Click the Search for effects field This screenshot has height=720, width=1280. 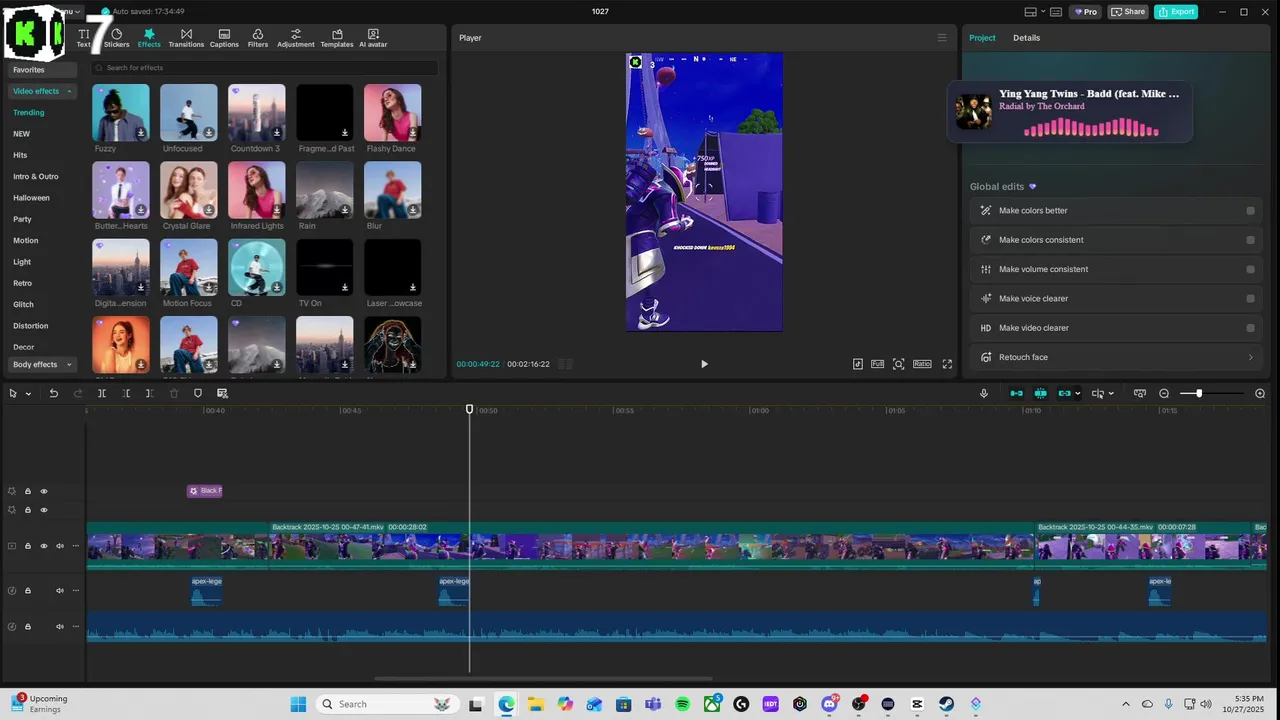[x=264, y=68]
